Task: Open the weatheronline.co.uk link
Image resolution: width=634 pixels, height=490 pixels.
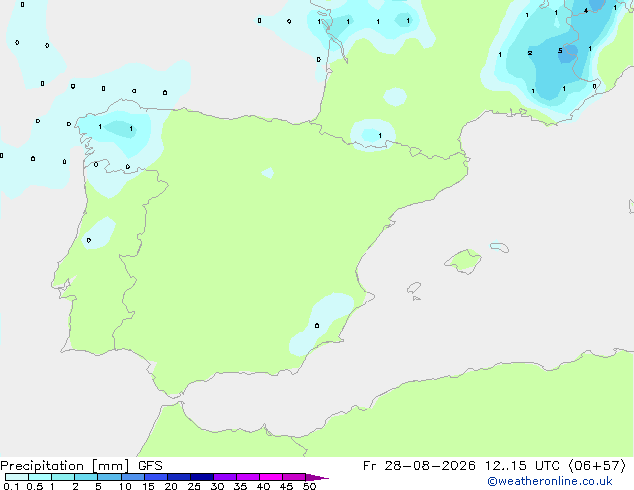Action: coord(550,481)
